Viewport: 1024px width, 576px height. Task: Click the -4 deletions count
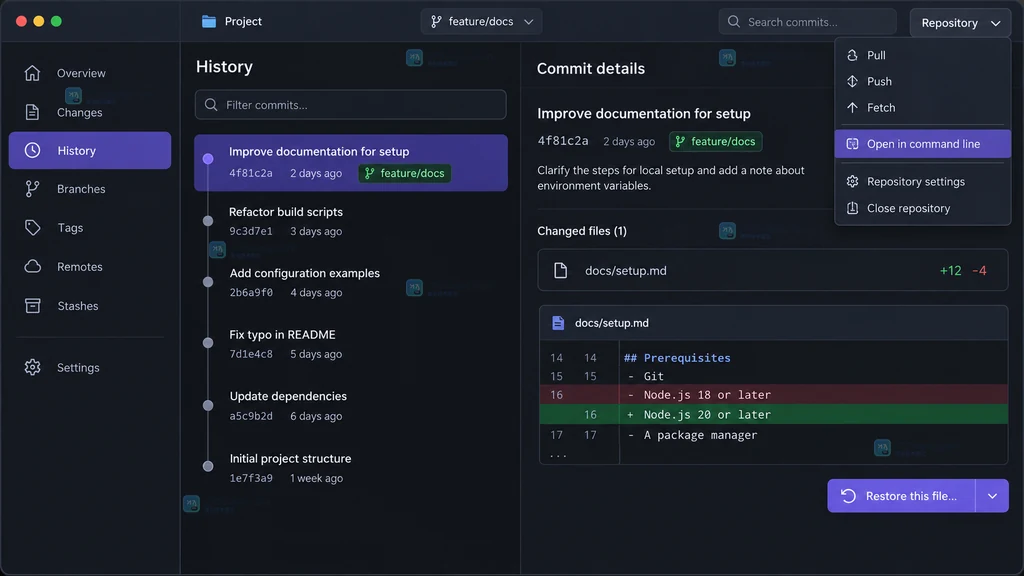(x=979, y=270)
